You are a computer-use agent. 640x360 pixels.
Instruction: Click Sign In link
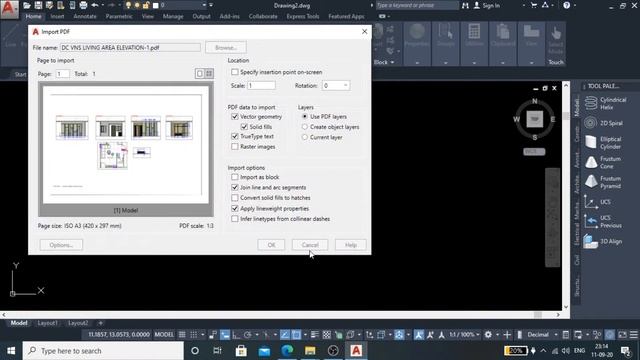[491, 5]
